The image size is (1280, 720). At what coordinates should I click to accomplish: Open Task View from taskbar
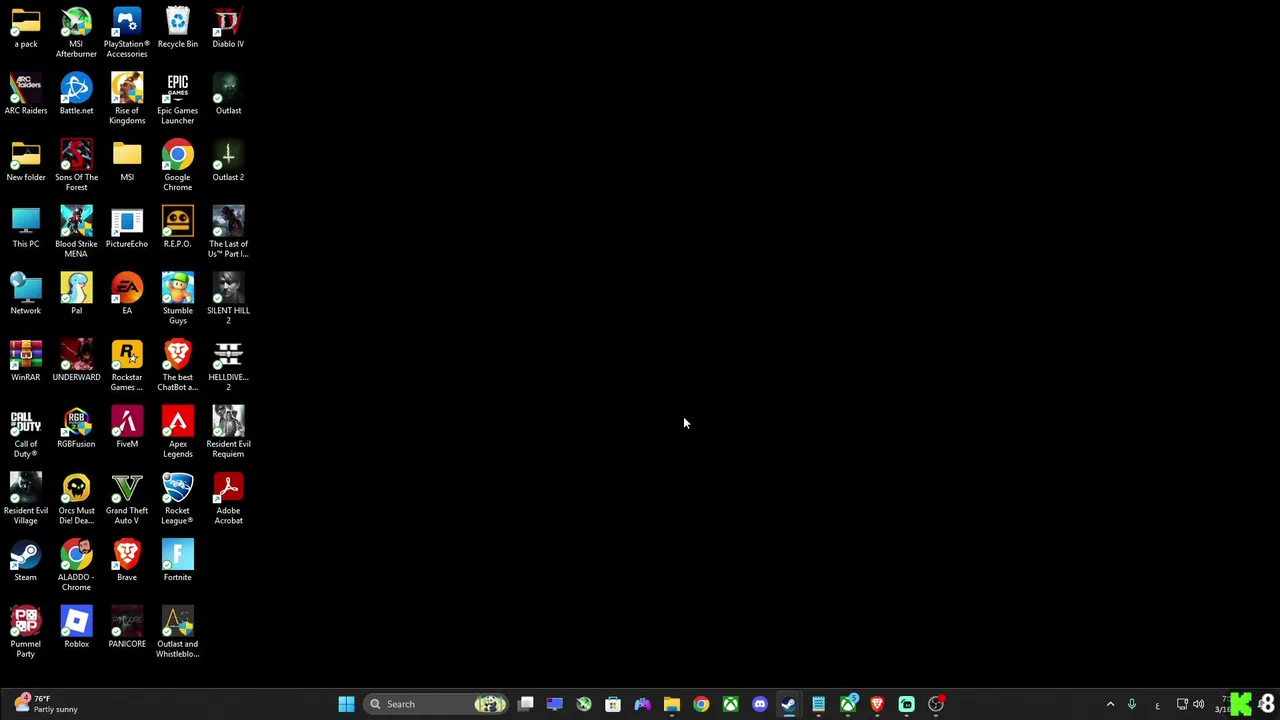[x=526, y=704]
